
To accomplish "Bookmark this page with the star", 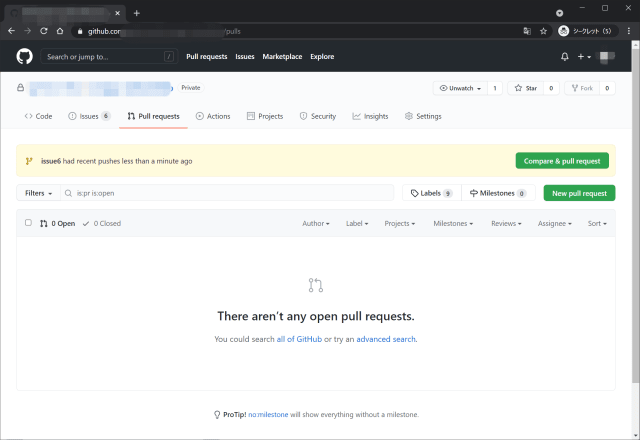I will pos(543,31).
